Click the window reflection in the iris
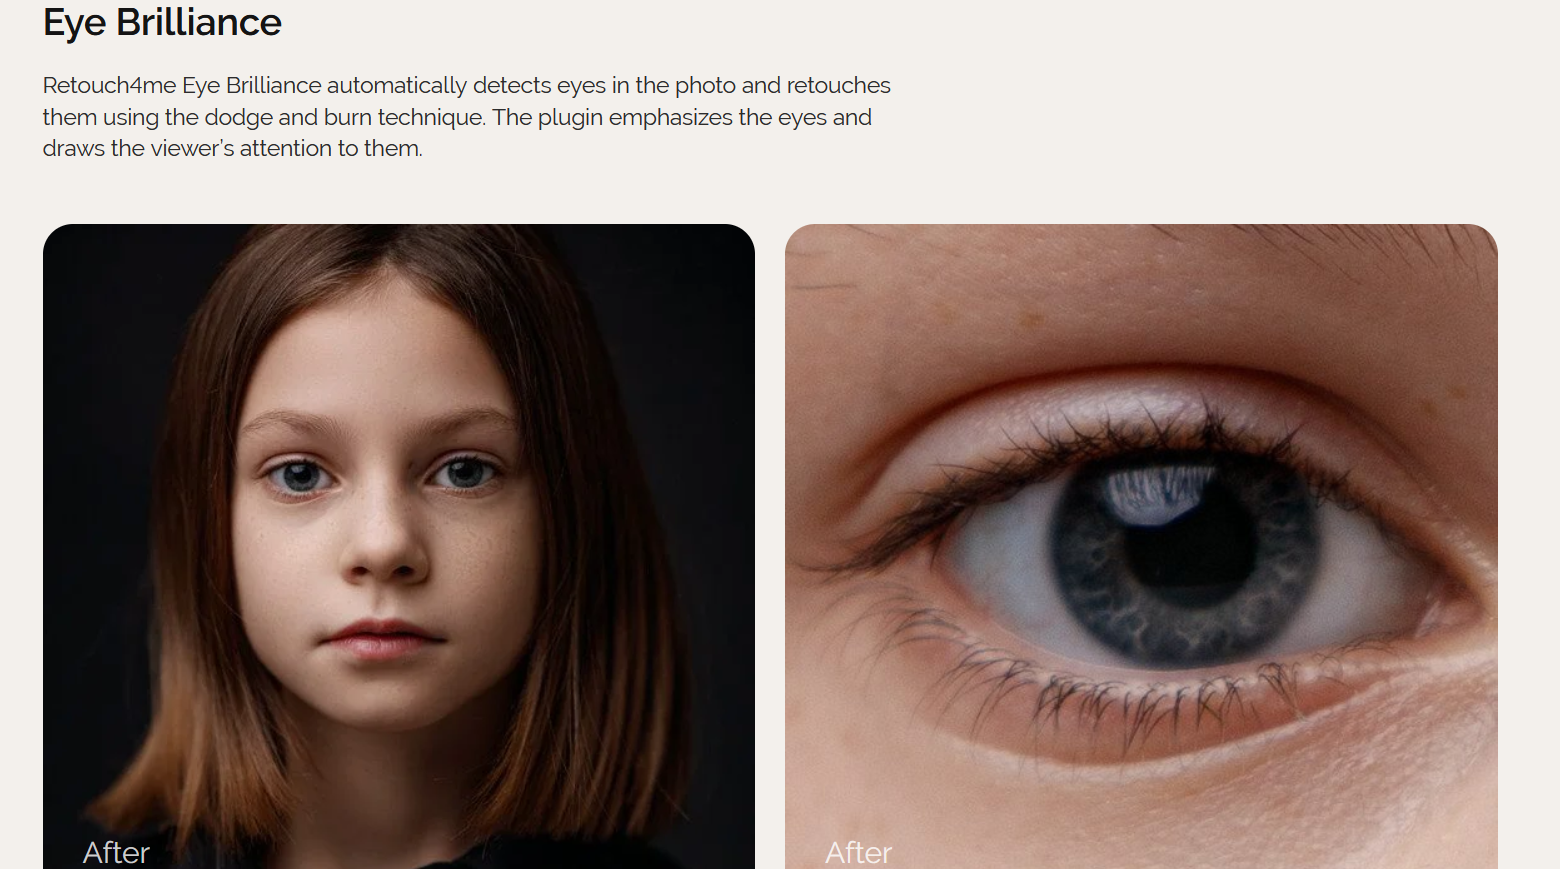This screenshot has width=1560, height=869. (x=1158, y=494)
